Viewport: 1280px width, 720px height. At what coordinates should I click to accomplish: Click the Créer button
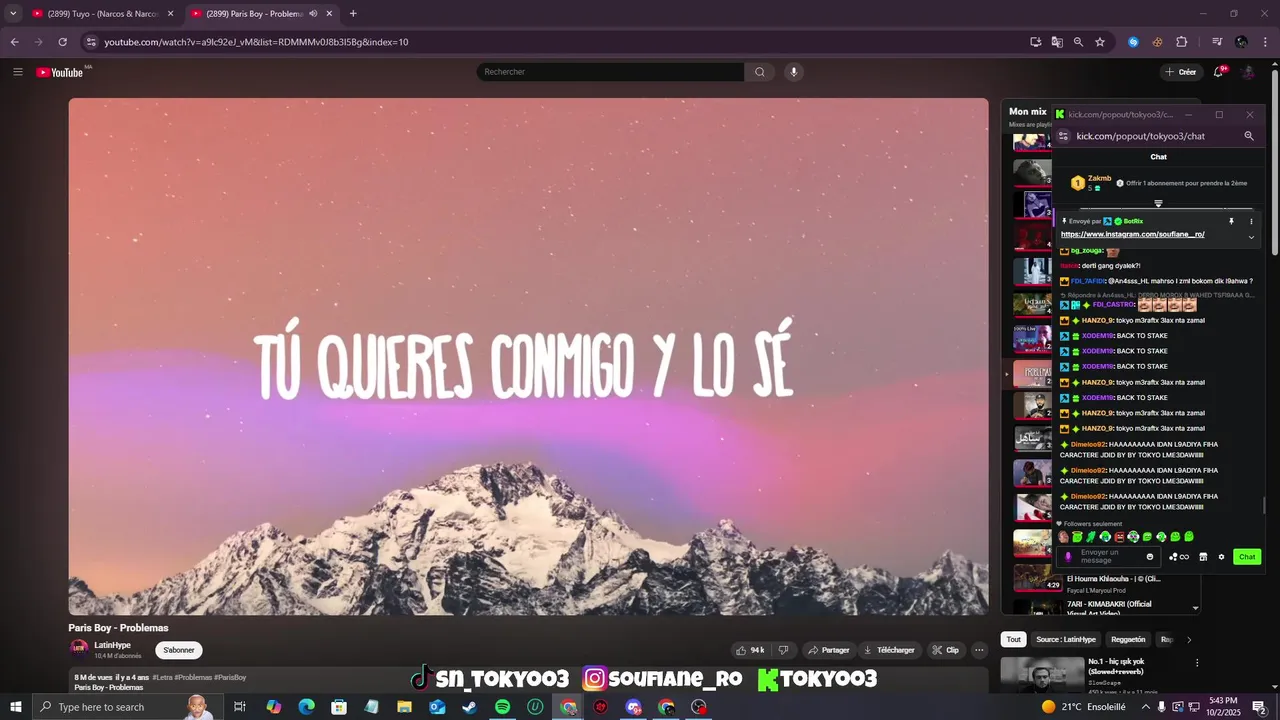pos(1180,72)
